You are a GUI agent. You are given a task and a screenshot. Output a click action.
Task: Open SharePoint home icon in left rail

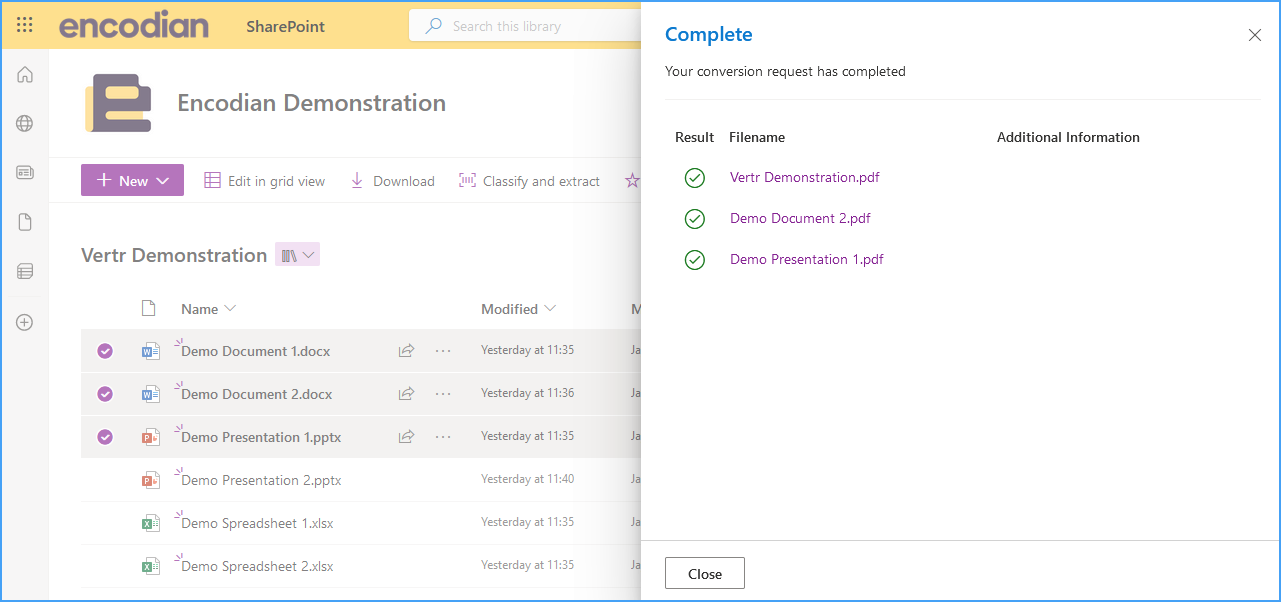(25, 75)
